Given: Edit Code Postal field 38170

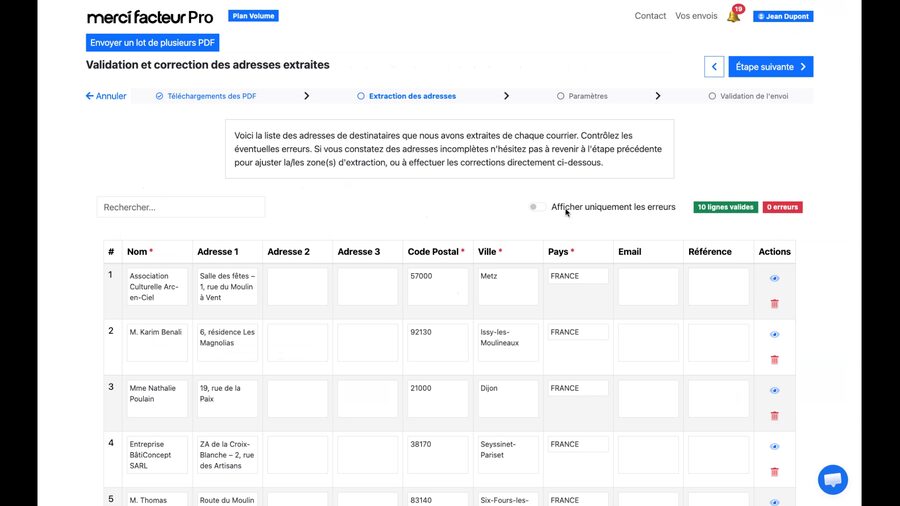Looking at the screenshot, I should coord(437,455).
